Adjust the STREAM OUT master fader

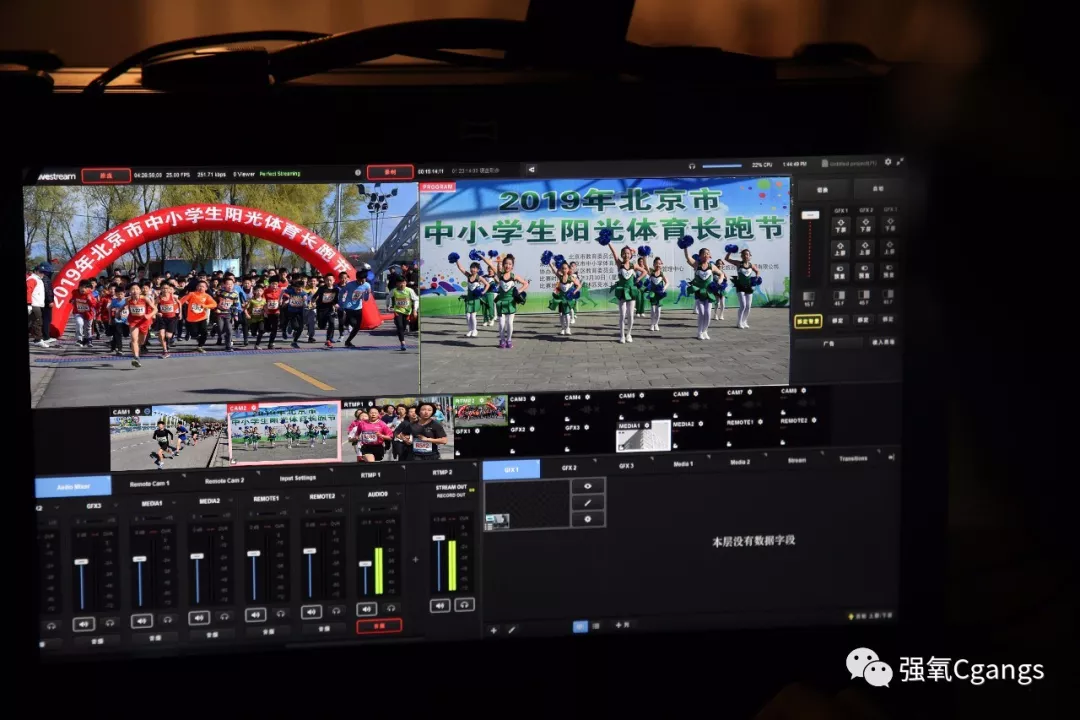pos(439,537)
